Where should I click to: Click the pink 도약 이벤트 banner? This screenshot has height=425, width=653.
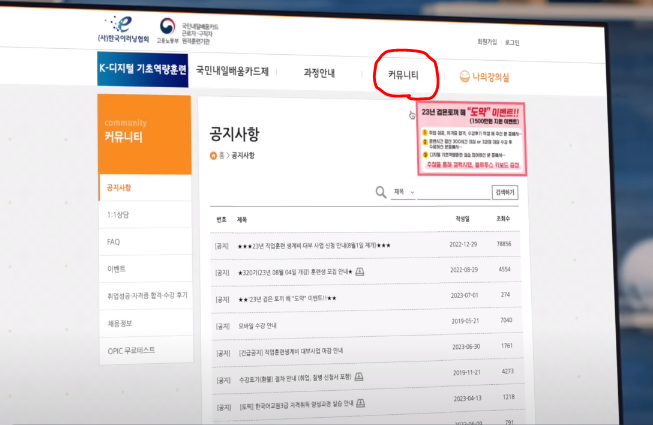tap(471, 138)
